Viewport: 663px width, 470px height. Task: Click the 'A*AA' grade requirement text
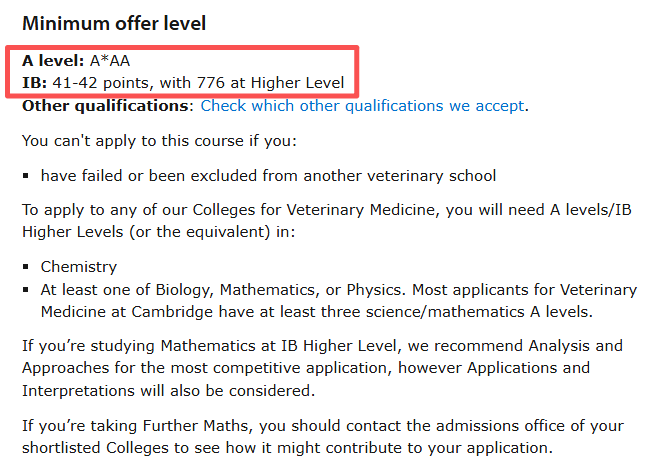tap(110, 61)
